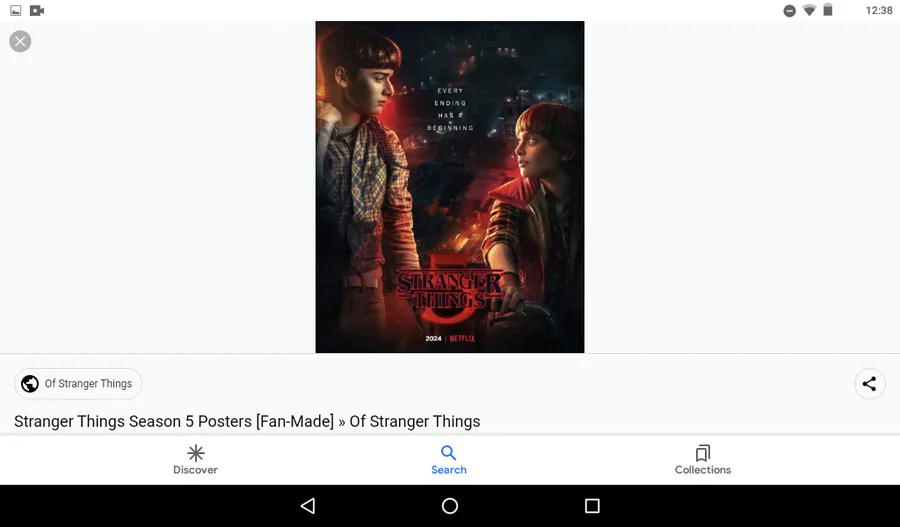Open recent apps with square button

pyautogui.click(x=592, y=506)
